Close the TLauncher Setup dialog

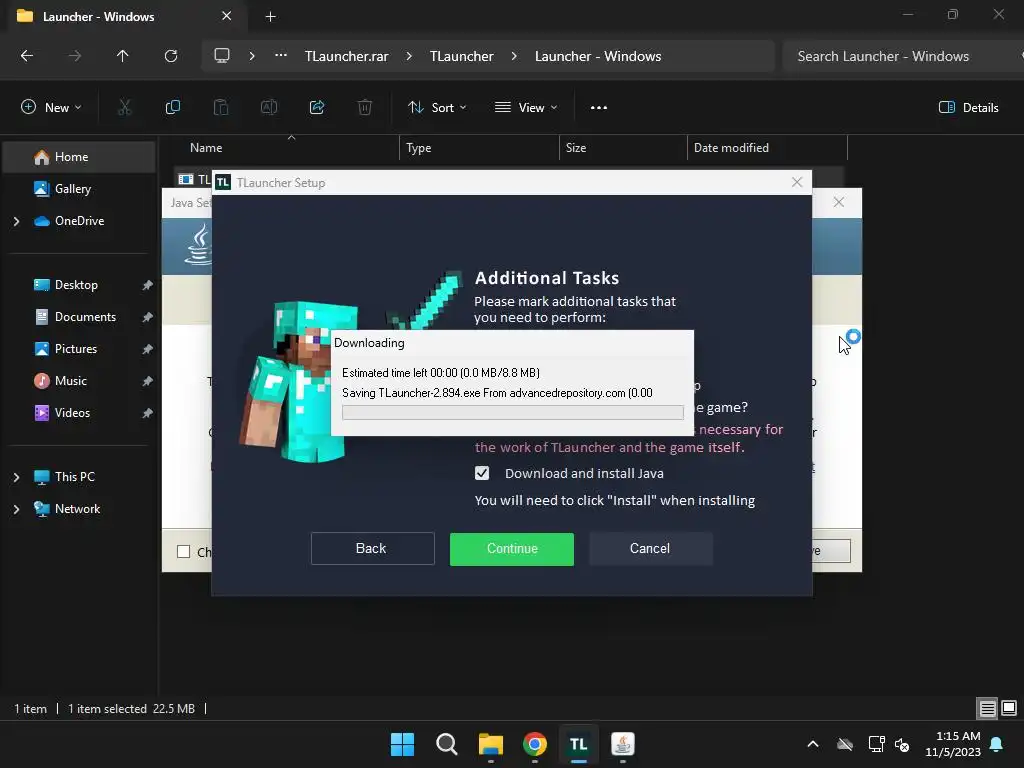pos(797,182)
